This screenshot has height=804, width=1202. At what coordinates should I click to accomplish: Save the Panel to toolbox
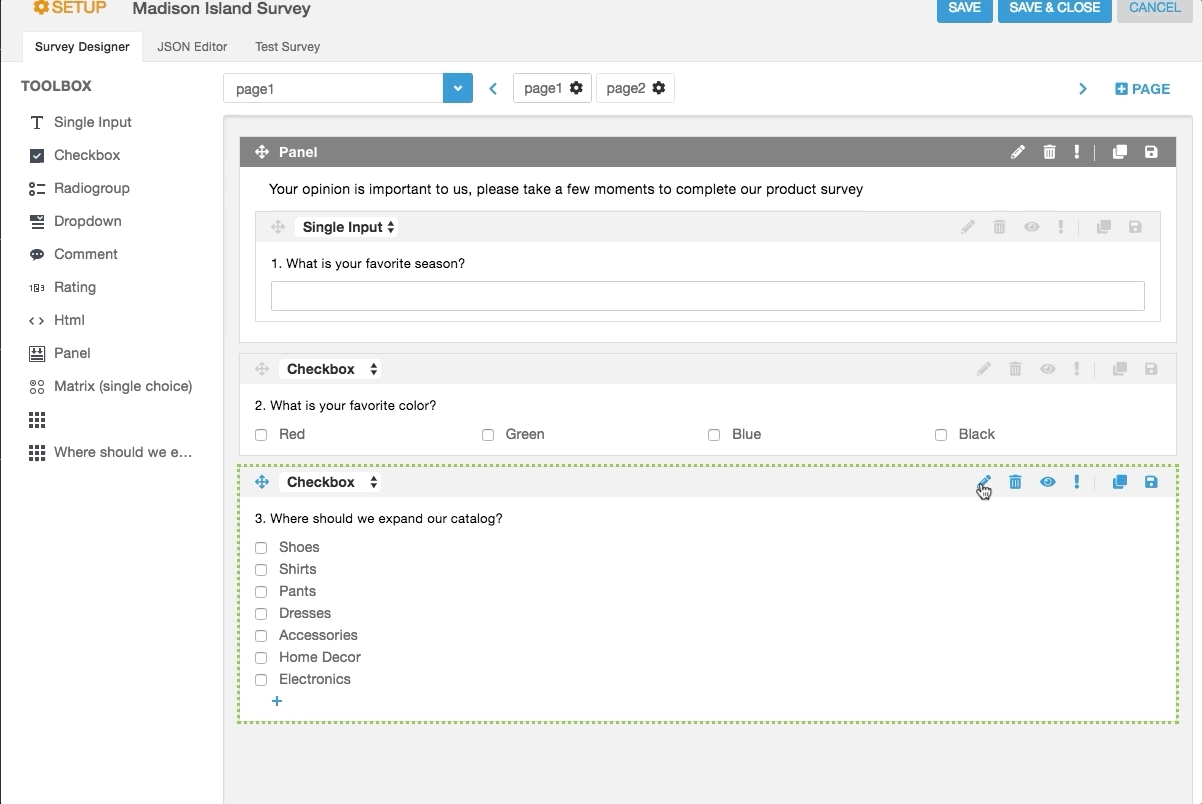(x=1151, y=152)
